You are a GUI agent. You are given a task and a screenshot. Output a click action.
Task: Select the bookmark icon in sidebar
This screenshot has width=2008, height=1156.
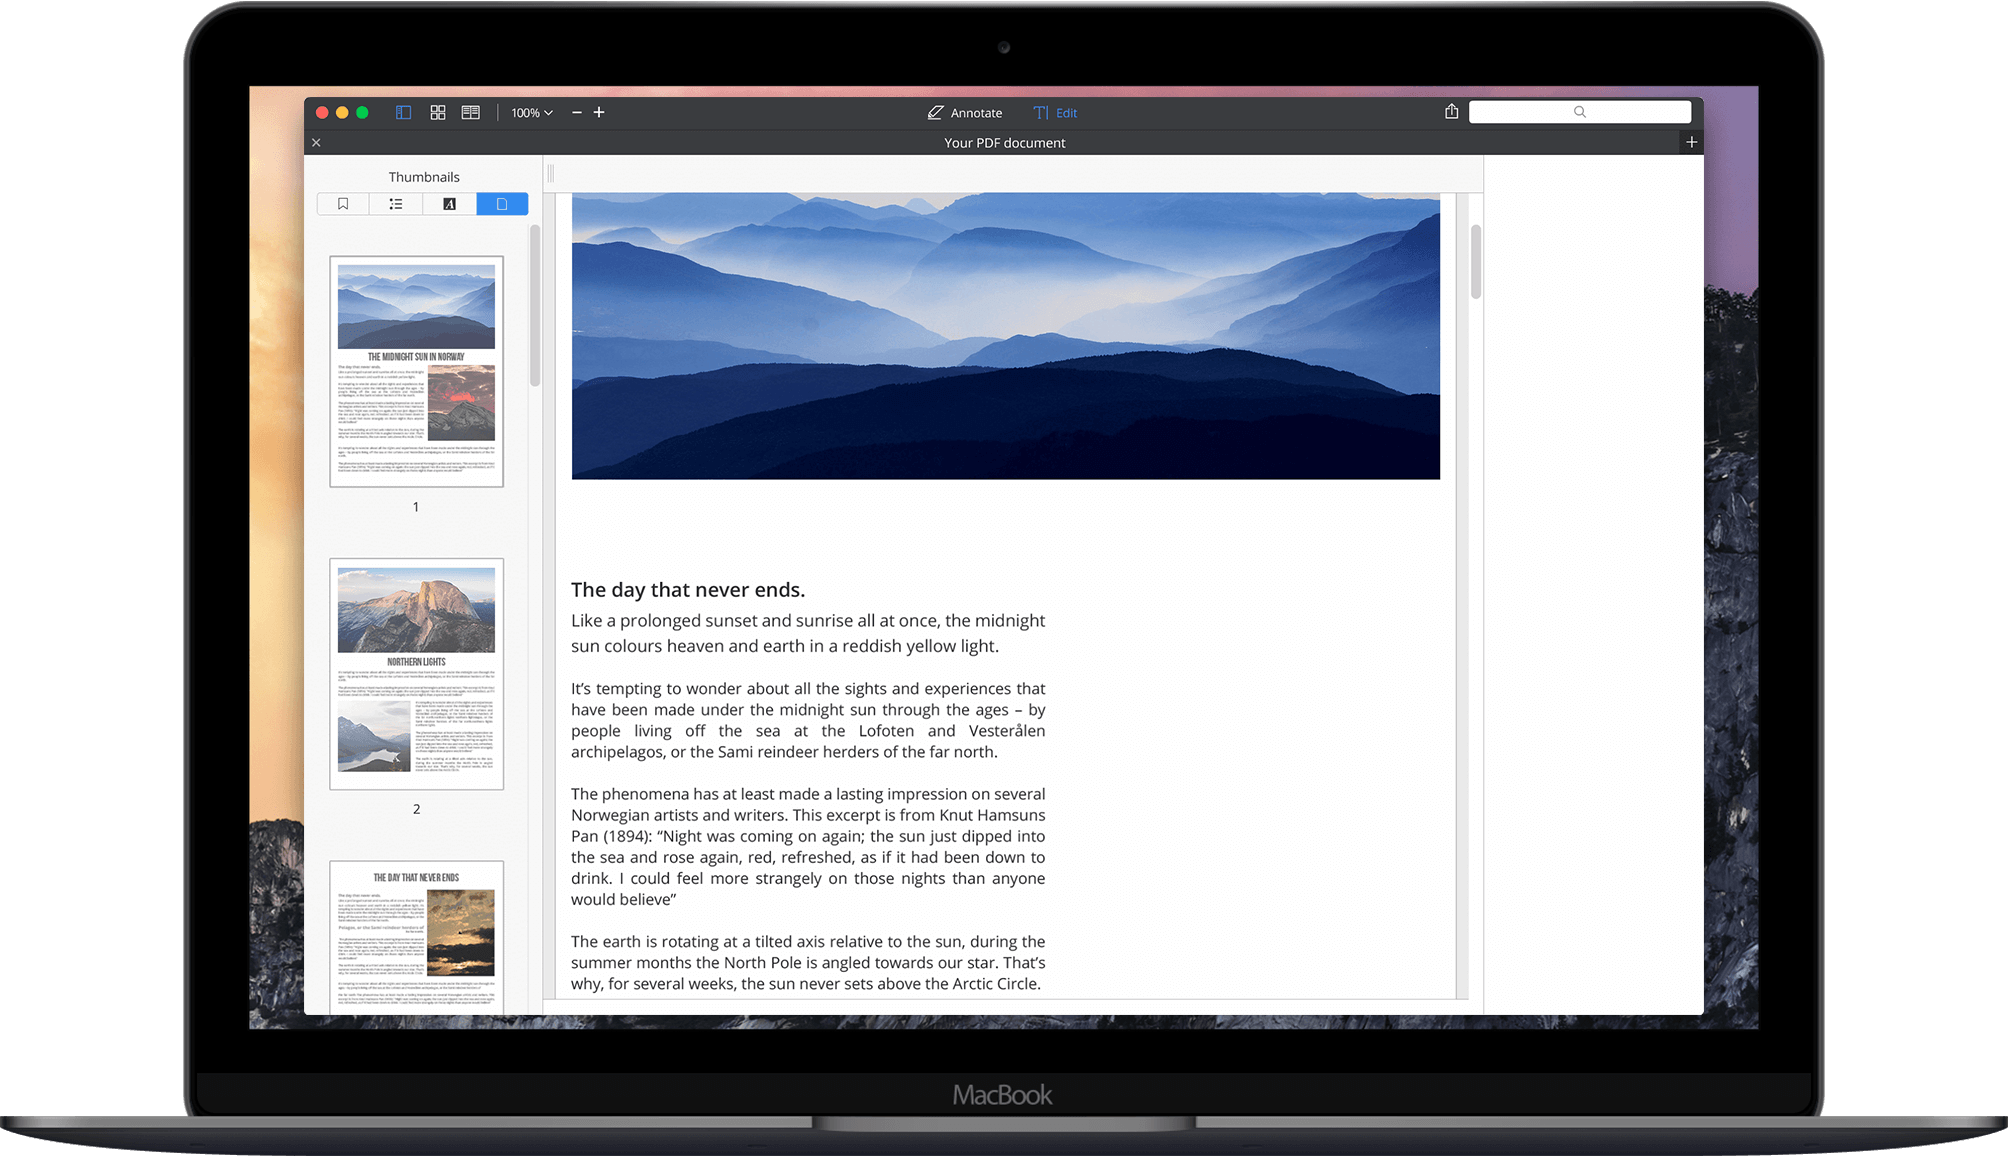pyautogui.click(x=342, y=204)
